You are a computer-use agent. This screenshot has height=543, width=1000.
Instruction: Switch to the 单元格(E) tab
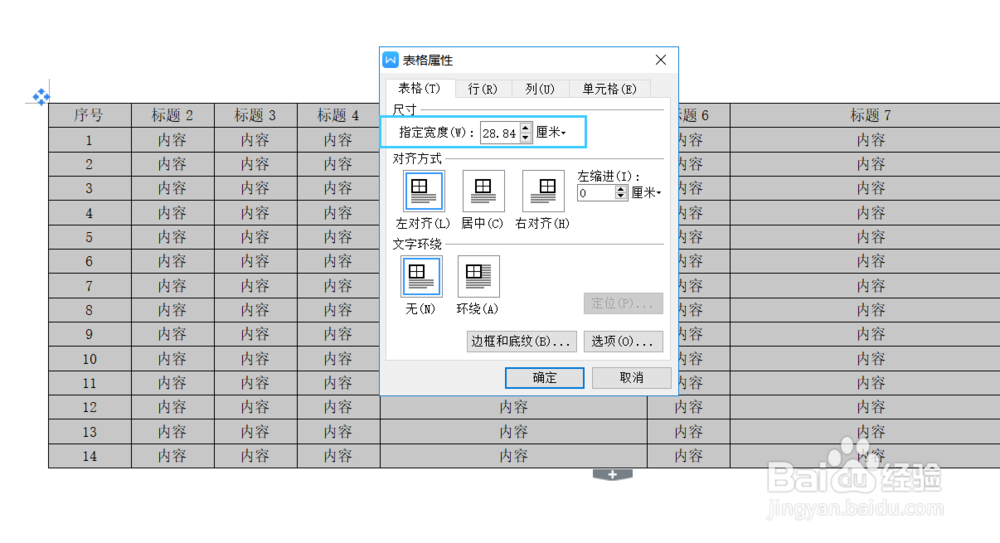tap(609, 89)
